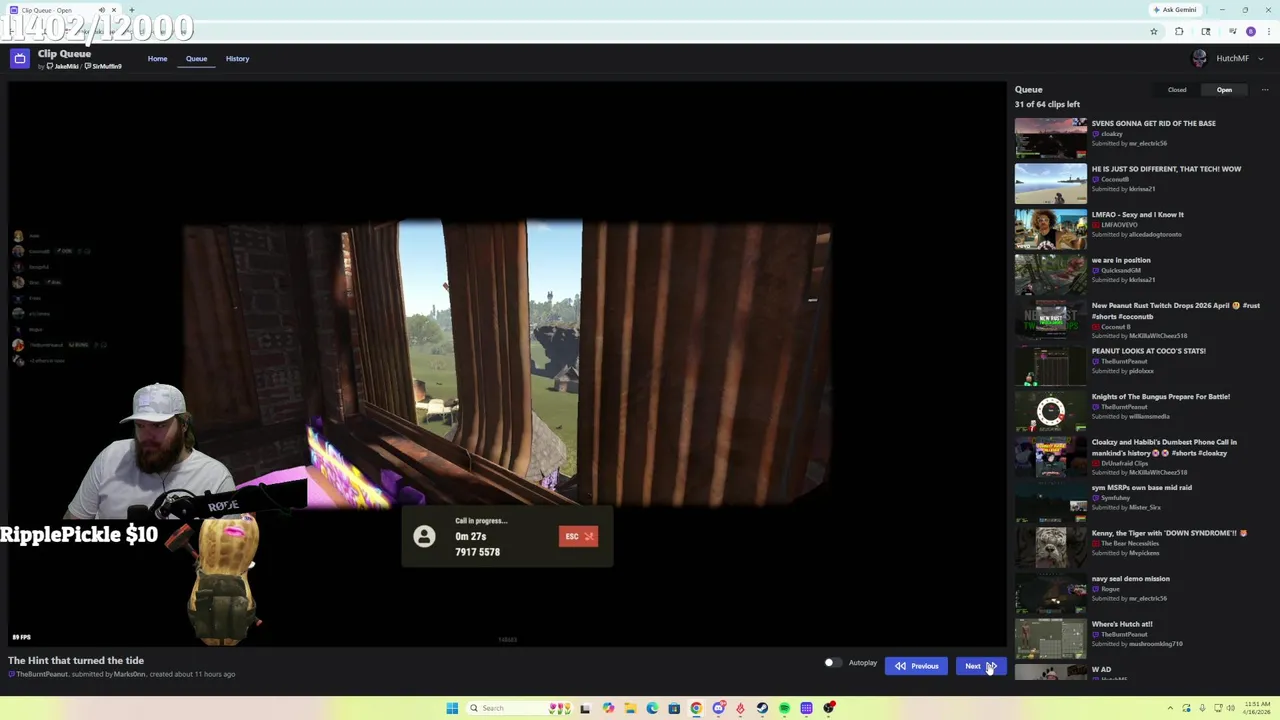Open the taskbar clock and date

coord(1256,708)
